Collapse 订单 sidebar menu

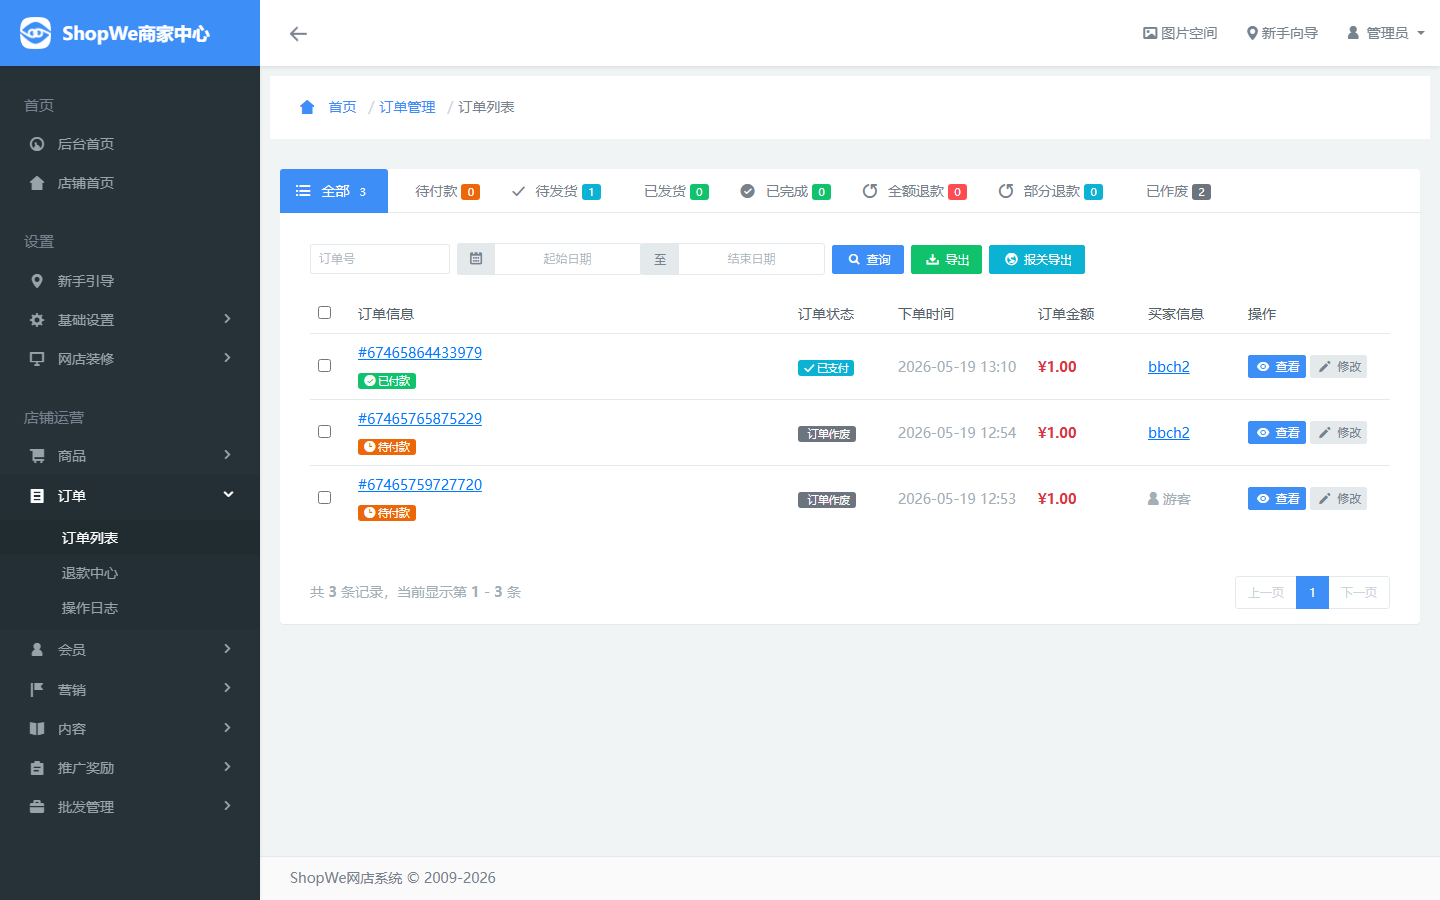click(130, 496)
